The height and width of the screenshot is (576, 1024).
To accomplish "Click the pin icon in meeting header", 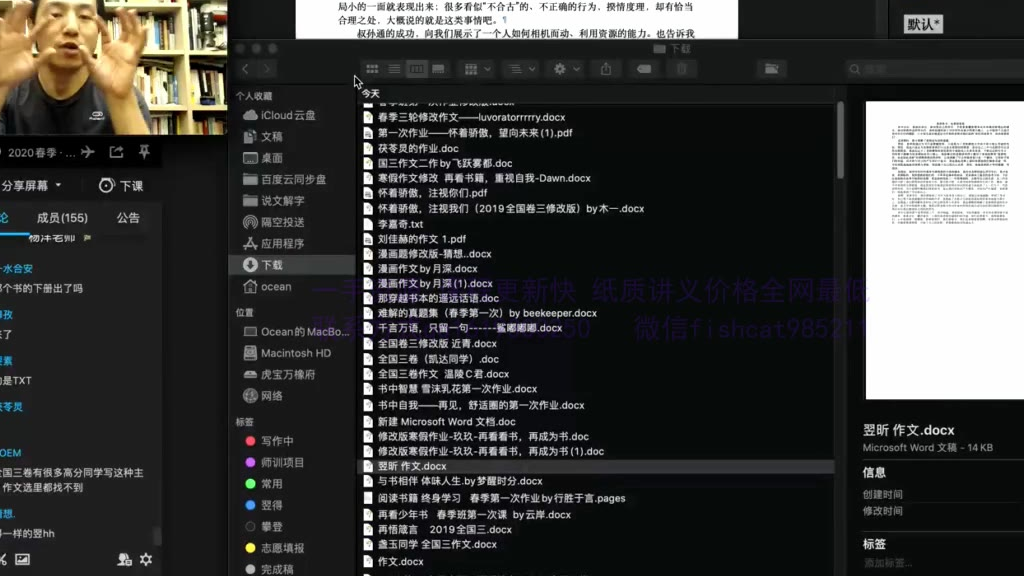I will coord(144,152).
